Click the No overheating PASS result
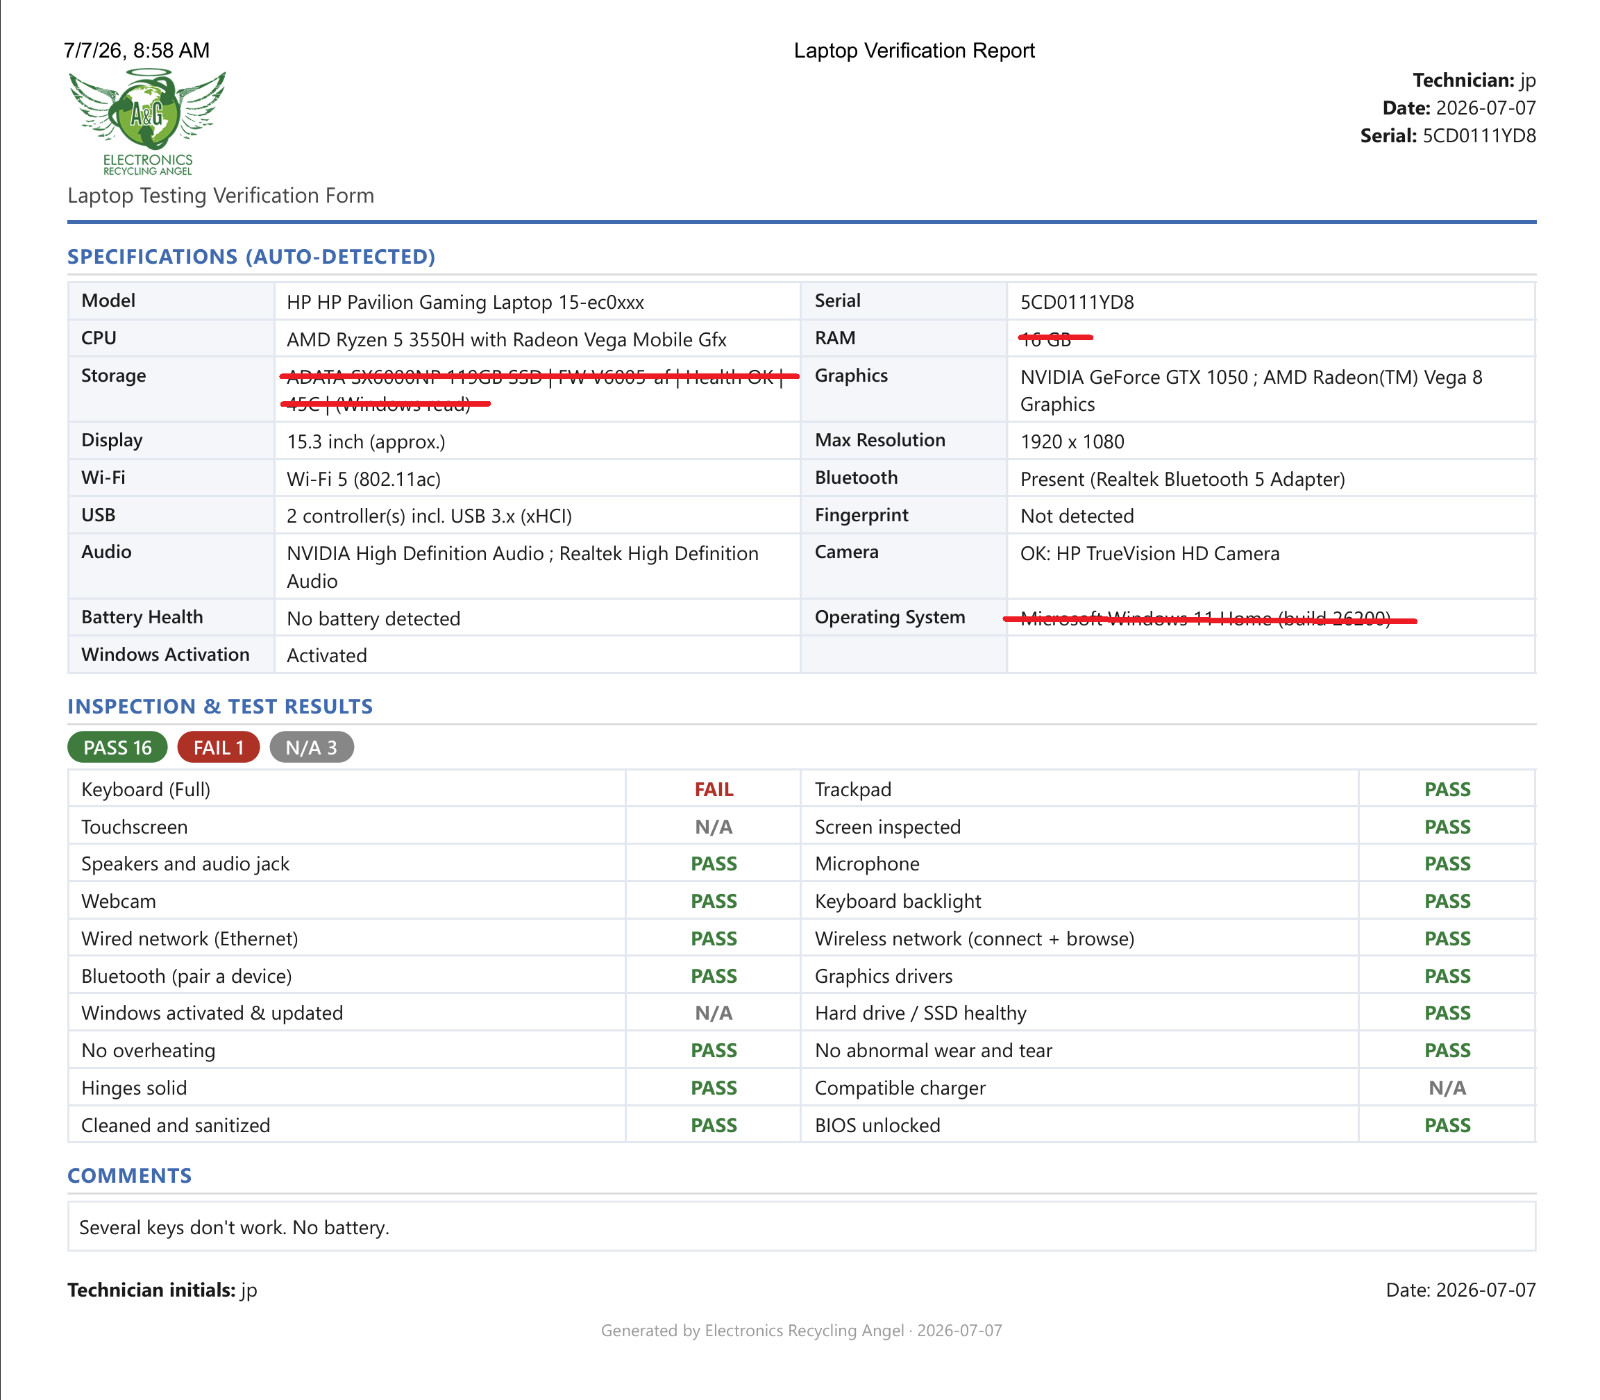Screen dimensions: 1600x1400 pyautogui.click(x=714, y=1050)
